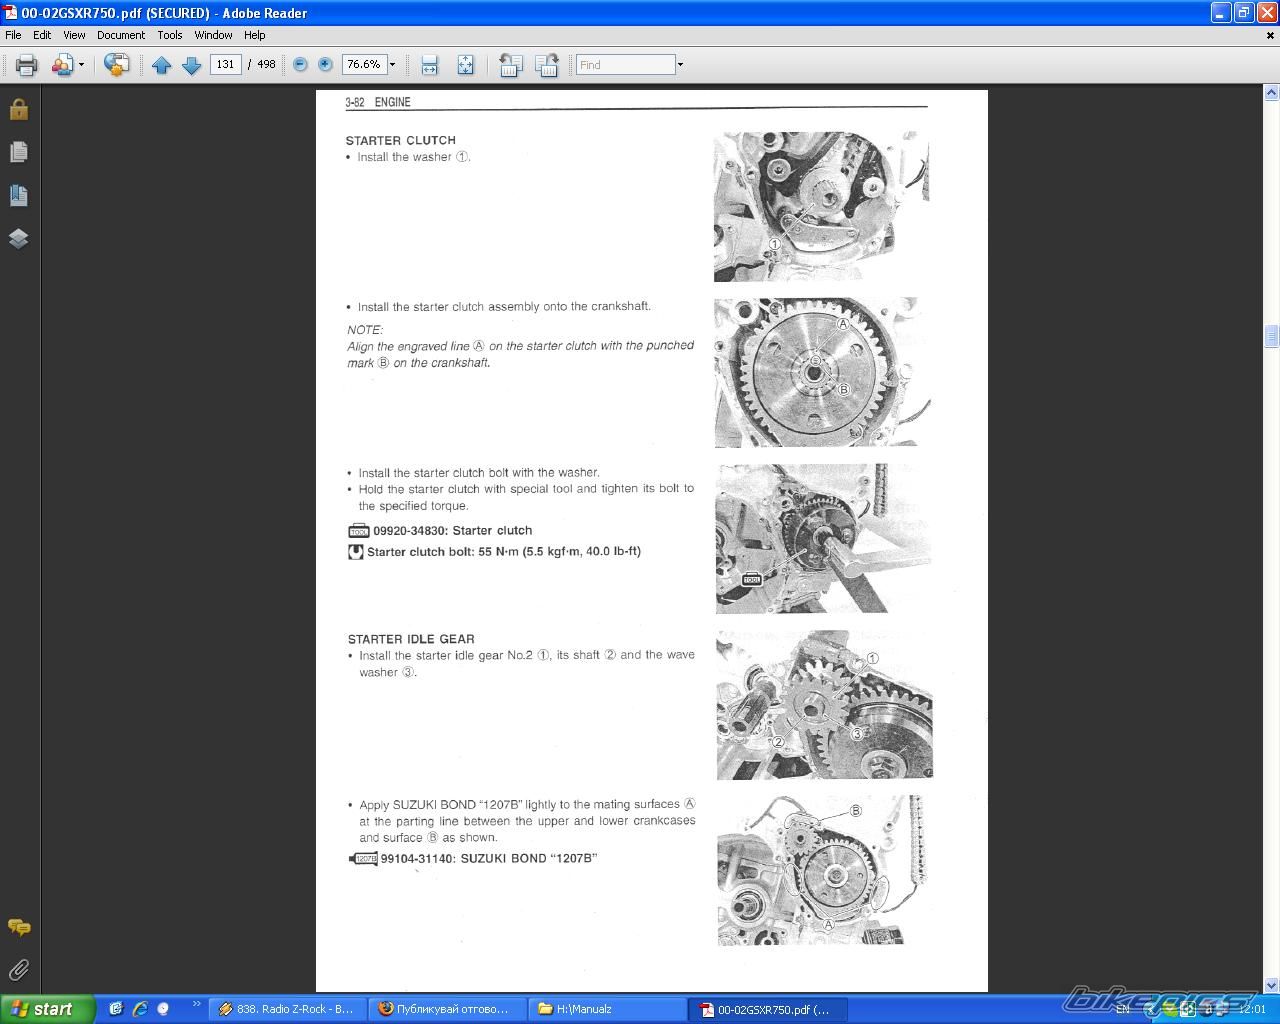Click the Windows start button
This screenshot has height=1024, width=1280.
pos(45,1009)
